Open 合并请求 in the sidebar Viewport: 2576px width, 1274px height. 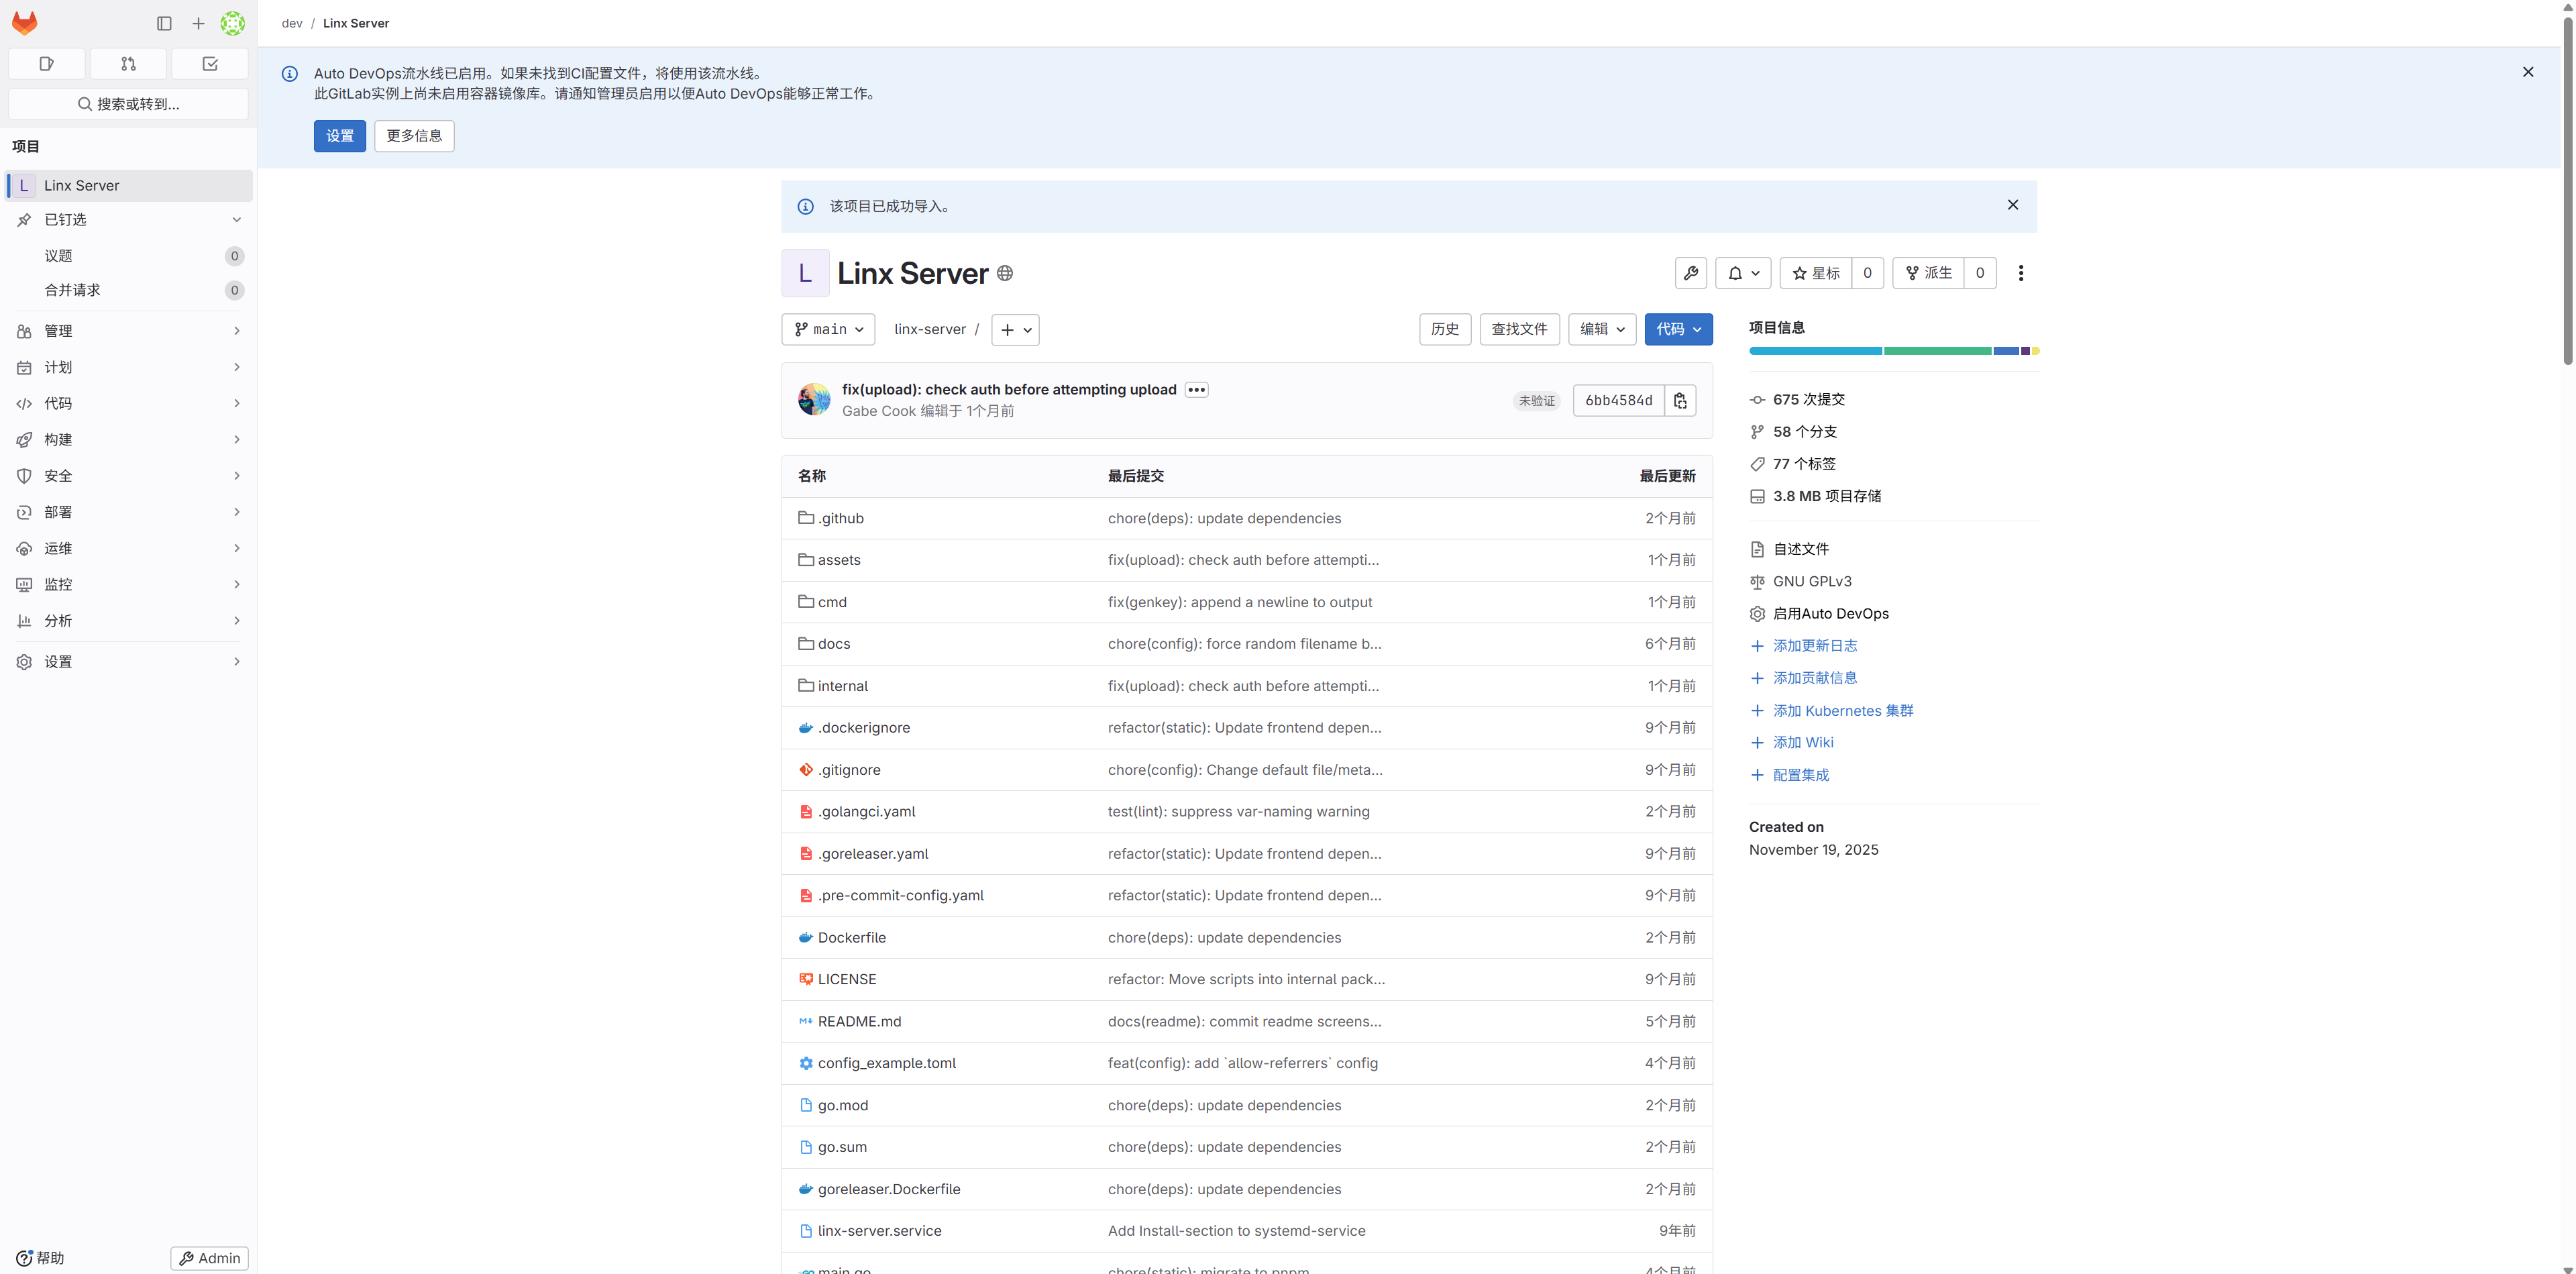click(128, 290)
